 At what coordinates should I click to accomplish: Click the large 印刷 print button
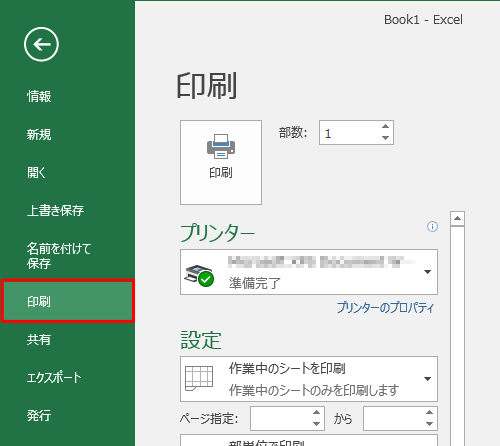click(221, 162)
